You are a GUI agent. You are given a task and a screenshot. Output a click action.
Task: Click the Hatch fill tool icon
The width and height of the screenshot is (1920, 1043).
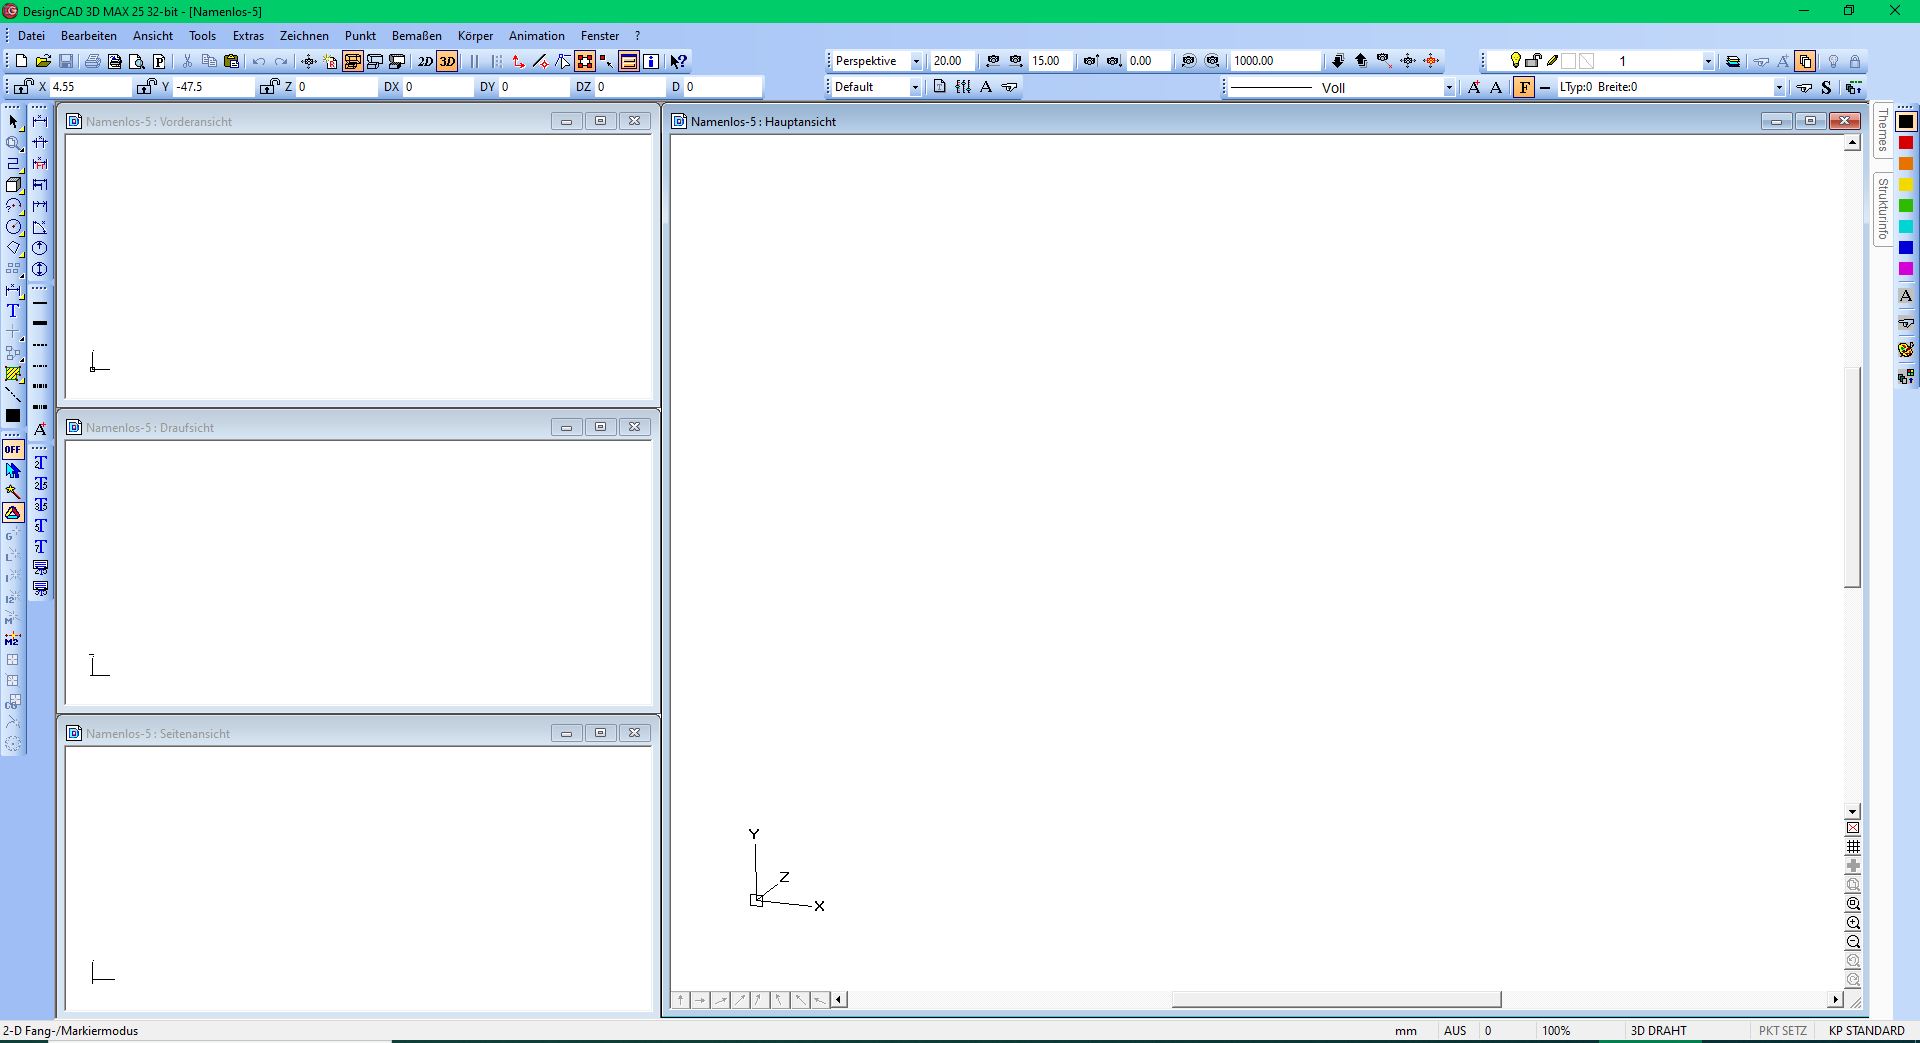click(x=13, y=374)
